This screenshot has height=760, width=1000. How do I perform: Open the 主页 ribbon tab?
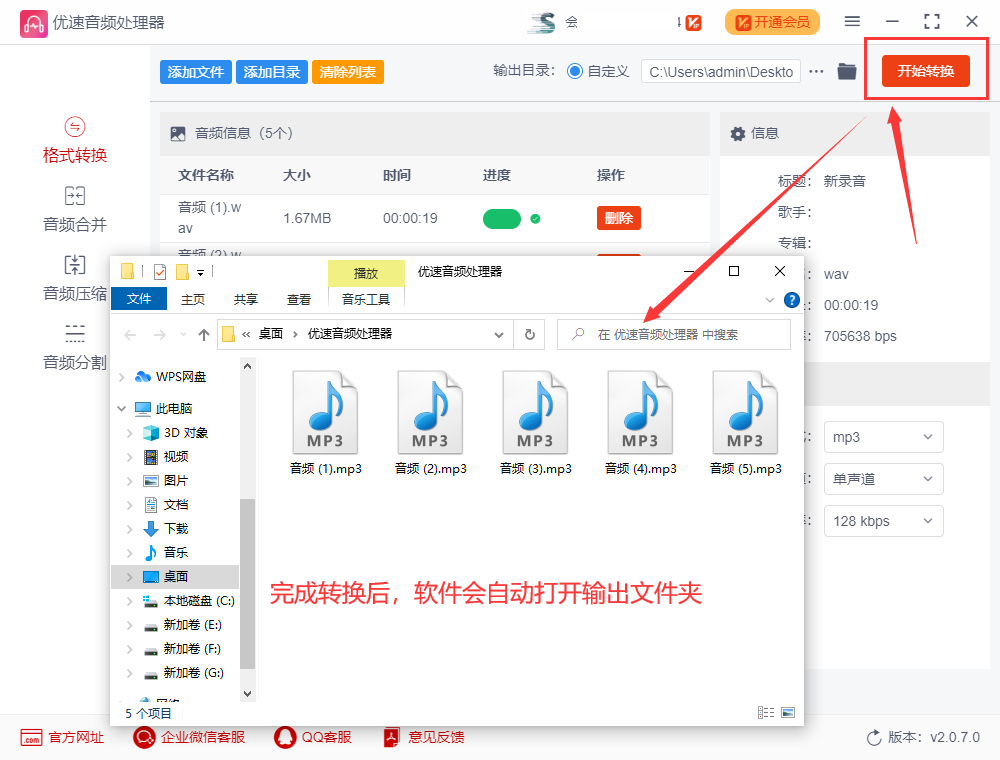[193, 299]
